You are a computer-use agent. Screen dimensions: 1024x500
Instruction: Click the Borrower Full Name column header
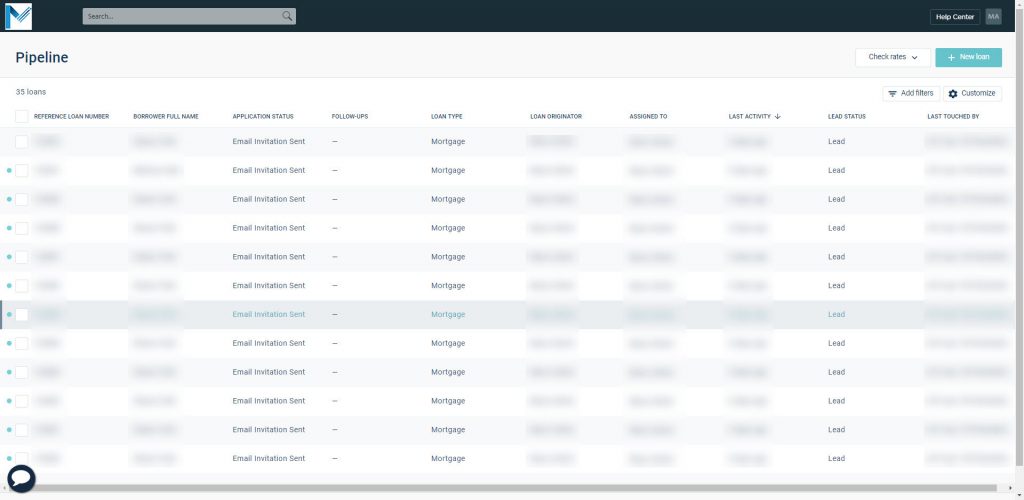pyautogui.click(x=166, y=117)
